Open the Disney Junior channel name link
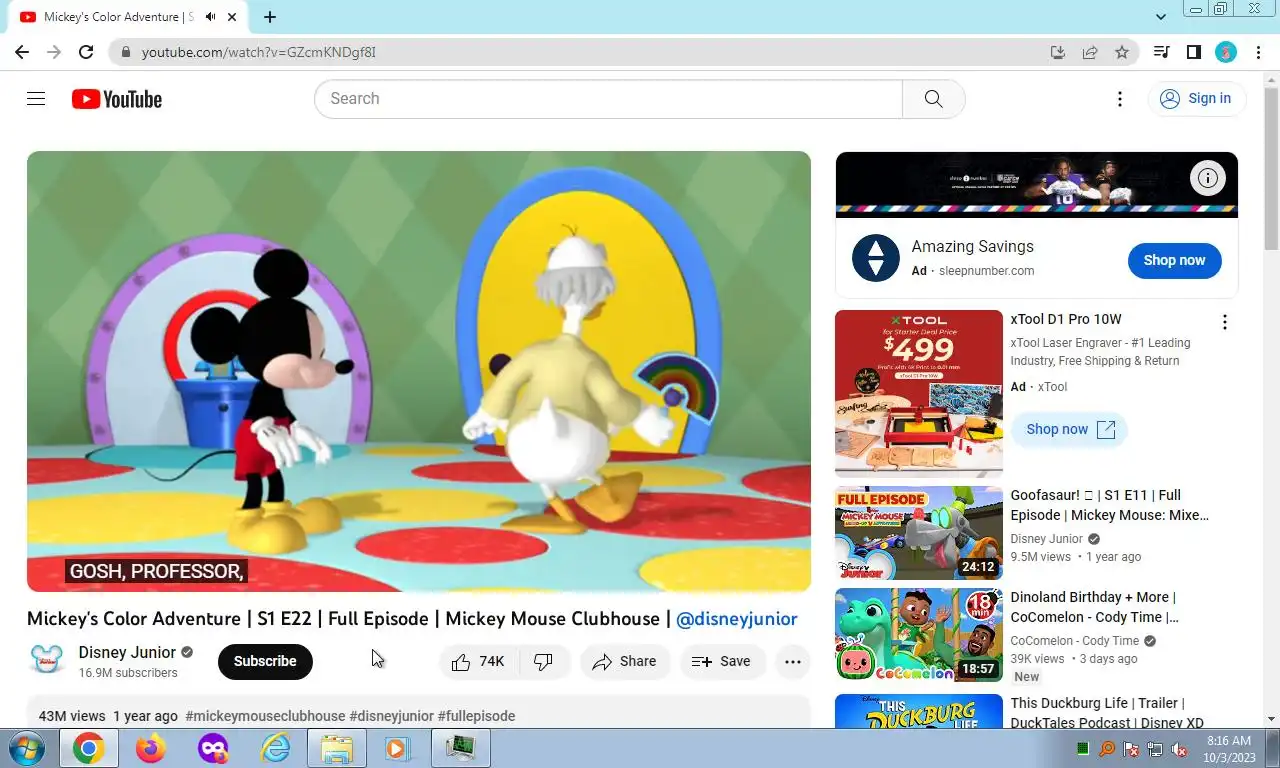This screenshot has width=1280, height=768. coord(127,652)
